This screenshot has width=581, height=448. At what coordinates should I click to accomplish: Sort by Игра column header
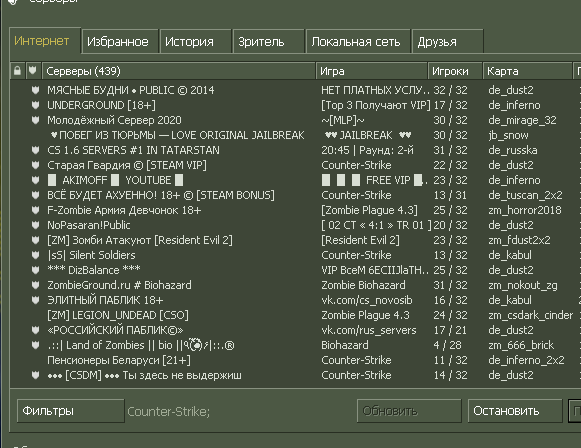[x=372, y=71]
